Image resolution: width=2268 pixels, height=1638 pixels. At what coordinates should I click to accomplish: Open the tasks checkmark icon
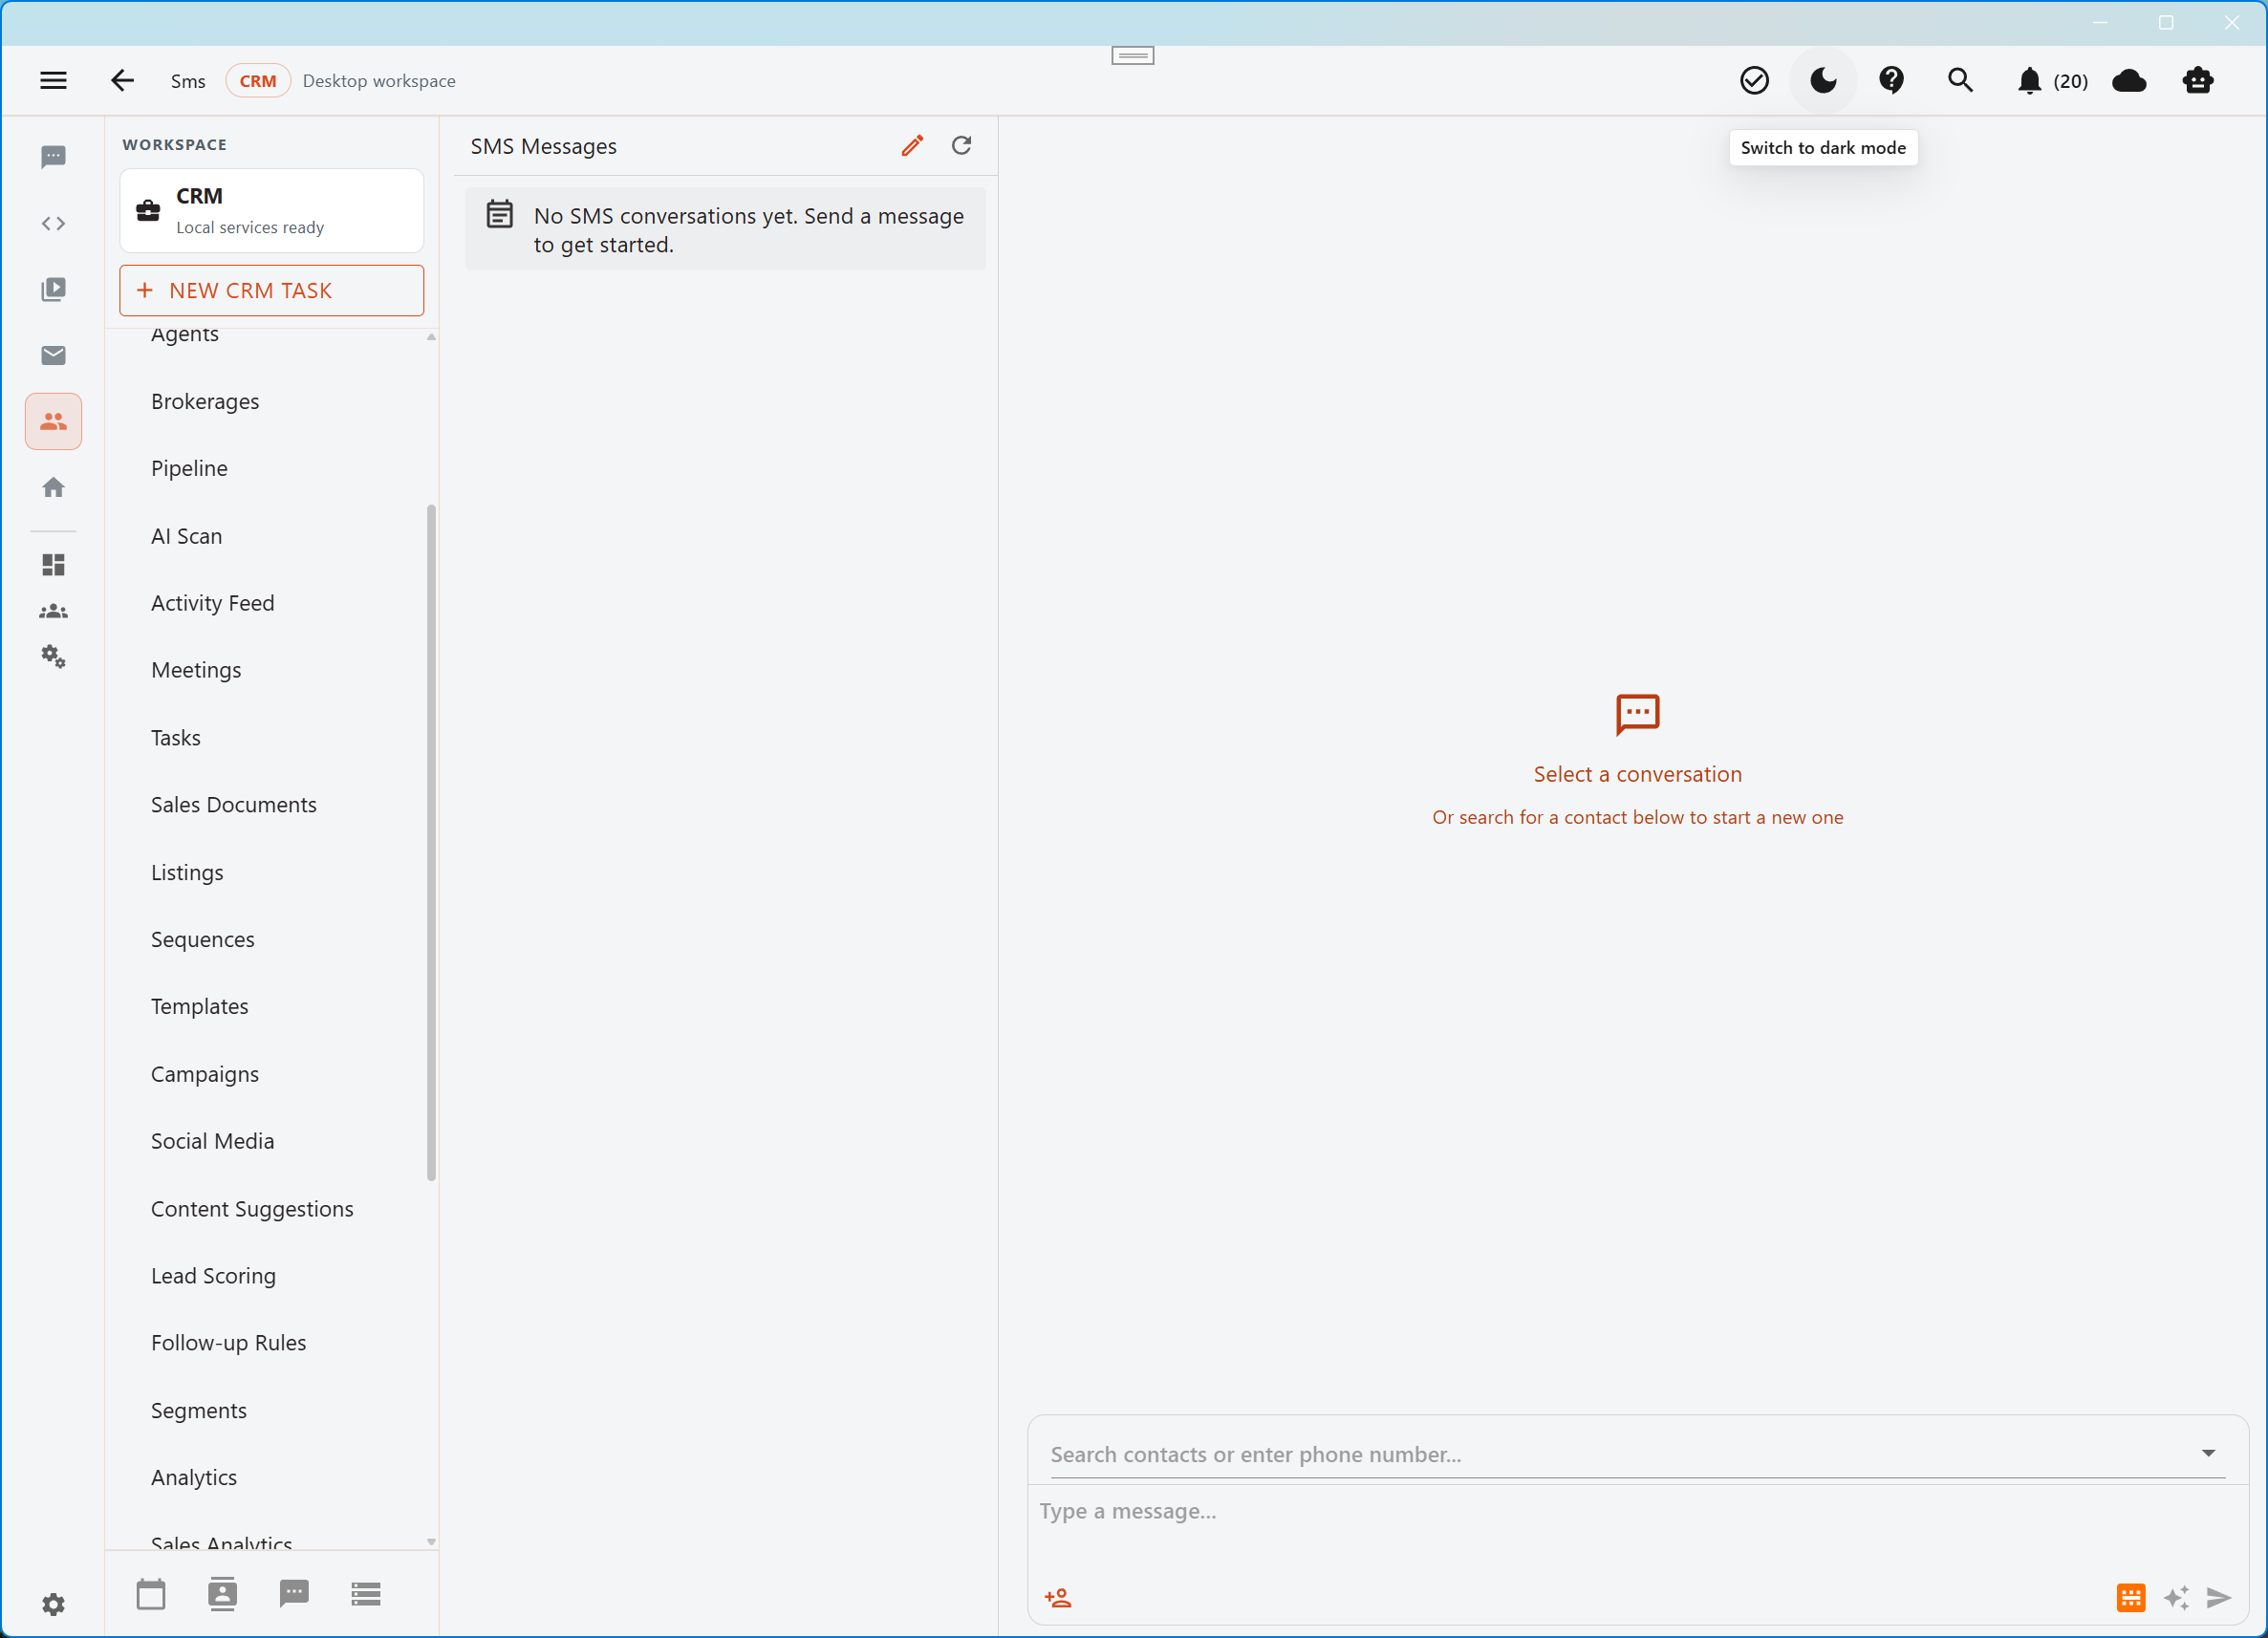[1754, 81]
